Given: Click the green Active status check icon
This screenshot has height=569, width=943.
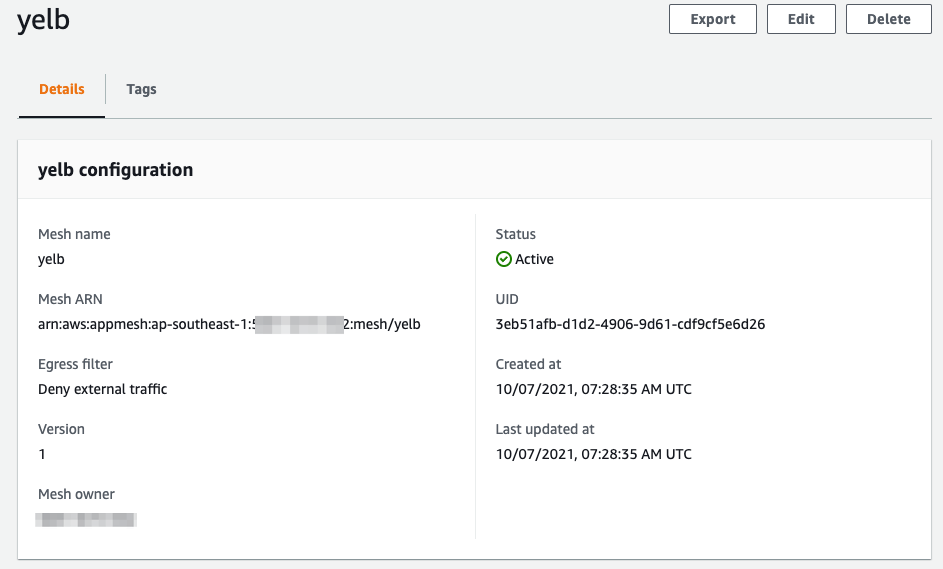Looking at the screenshot, I should pos(504,259).
